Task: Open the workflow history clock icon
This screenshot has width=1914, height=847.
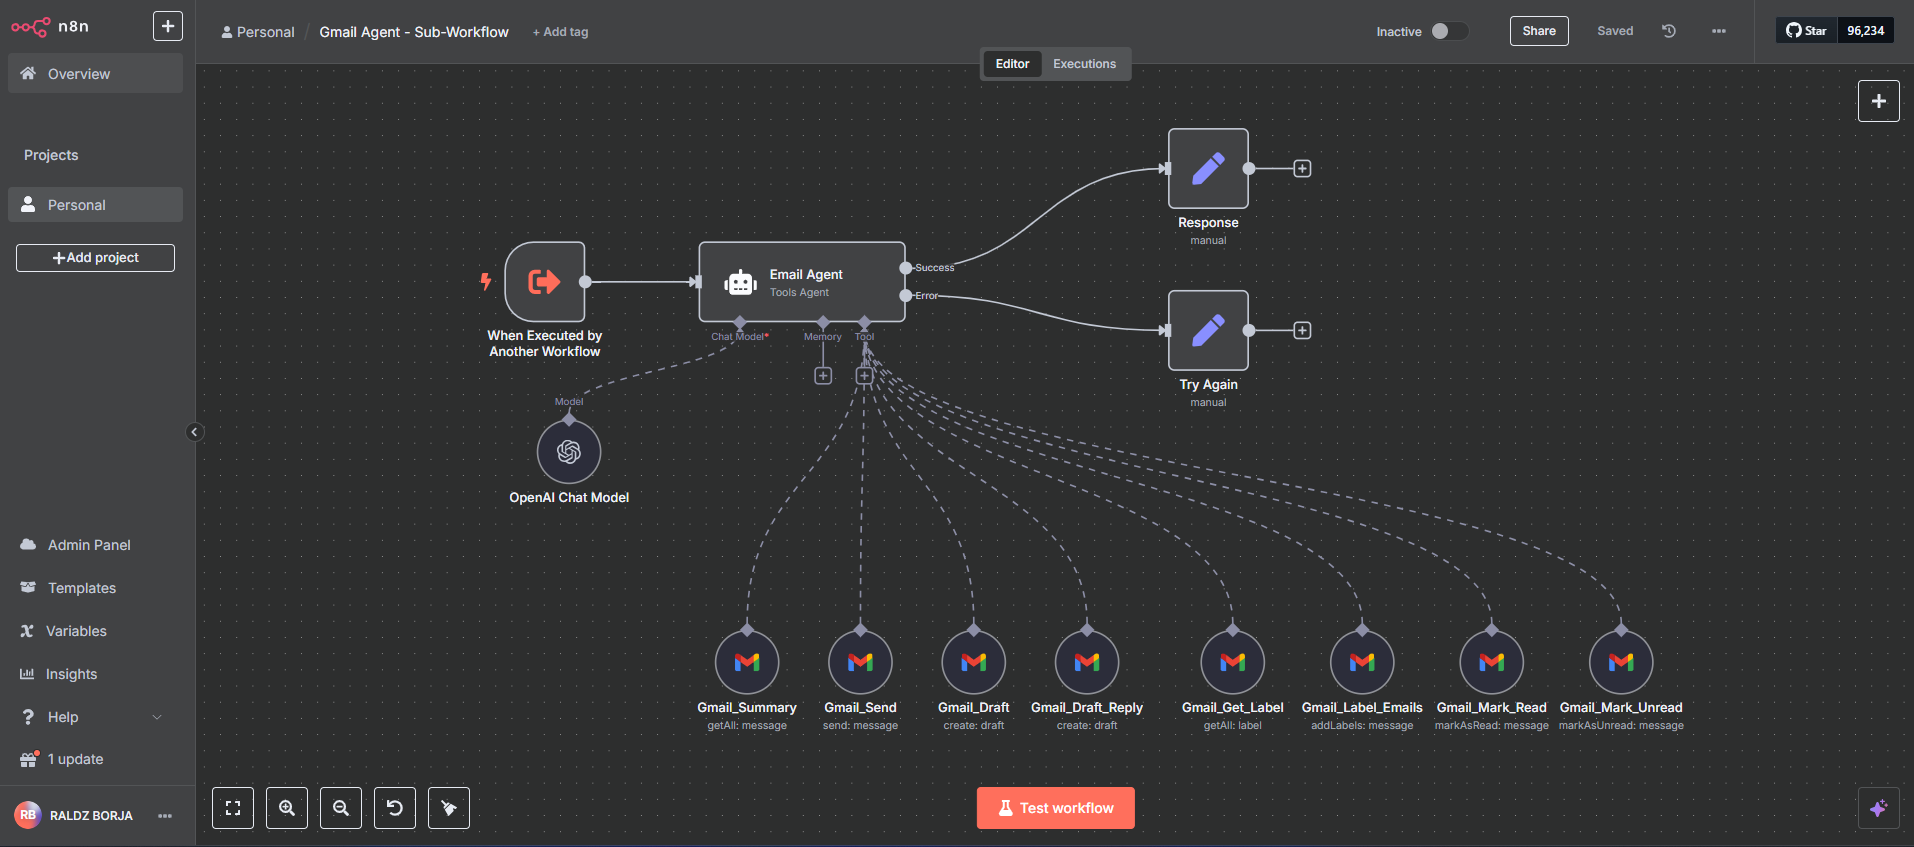Action: pyautogui.click(x=1669, y=31)
